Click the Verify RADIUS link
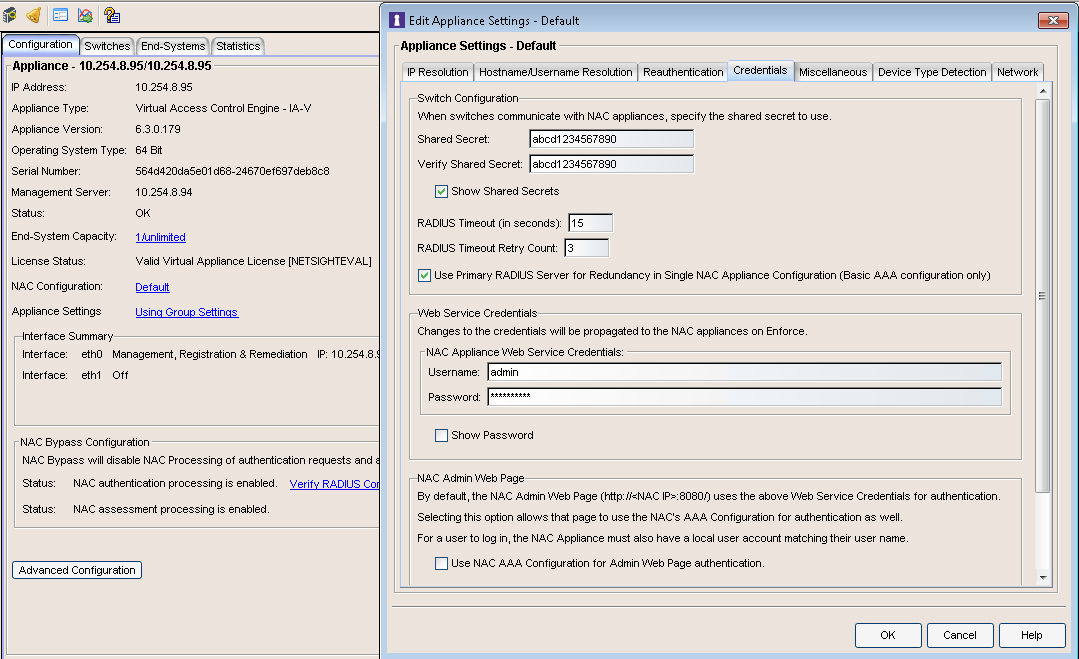This screenshot has height=659, width=1079. (334, 484)
